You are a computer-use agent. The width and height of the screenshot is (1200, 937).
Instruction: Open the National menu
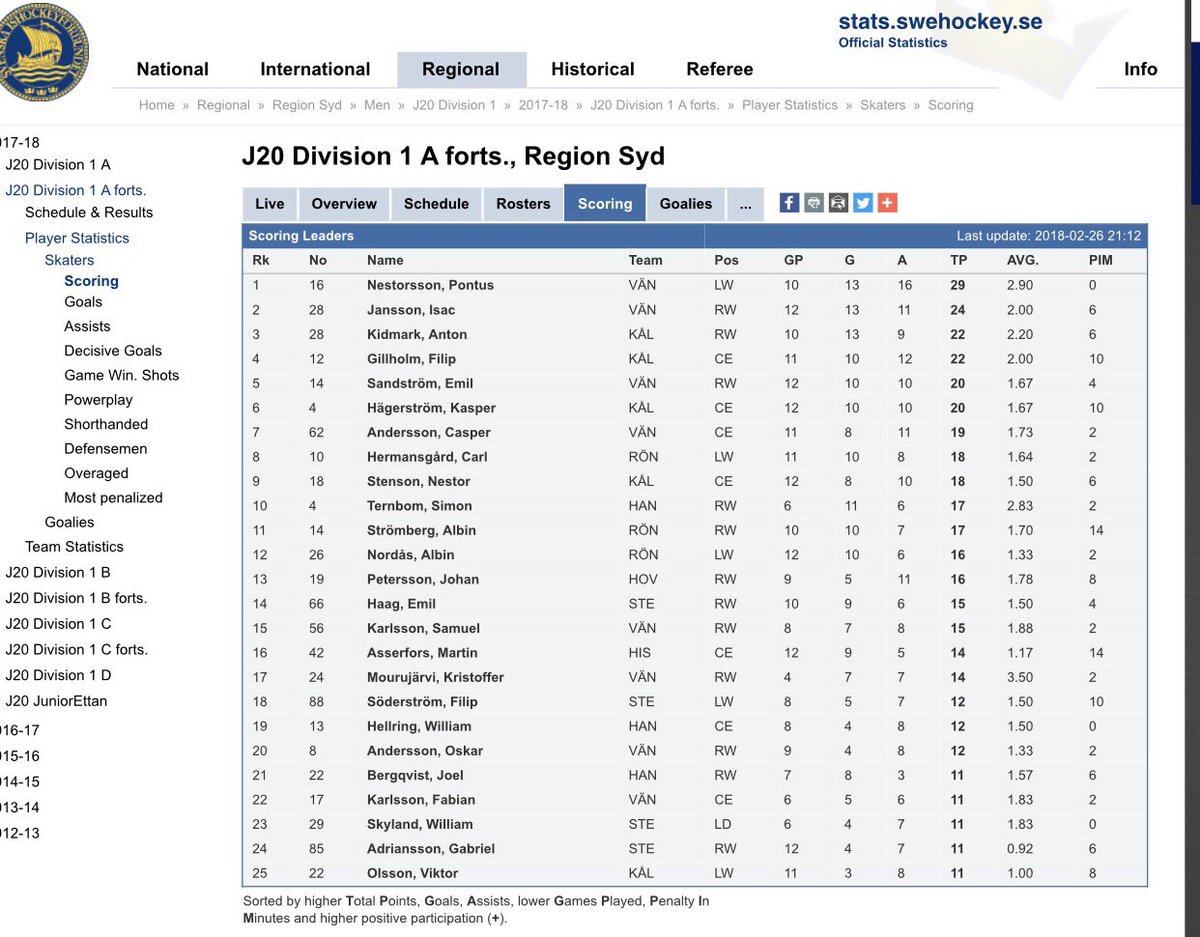click(x=173, y=69)
